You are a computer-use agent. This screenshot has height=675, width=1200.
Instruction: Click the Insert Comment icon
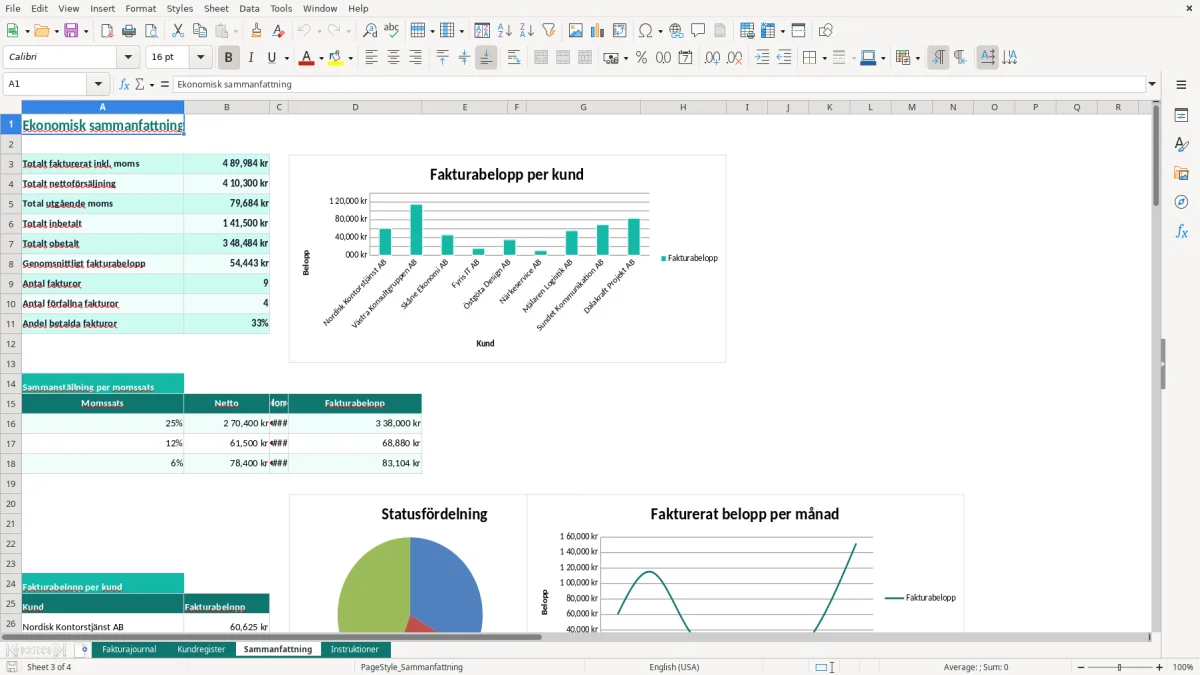[x=698, y=31]
